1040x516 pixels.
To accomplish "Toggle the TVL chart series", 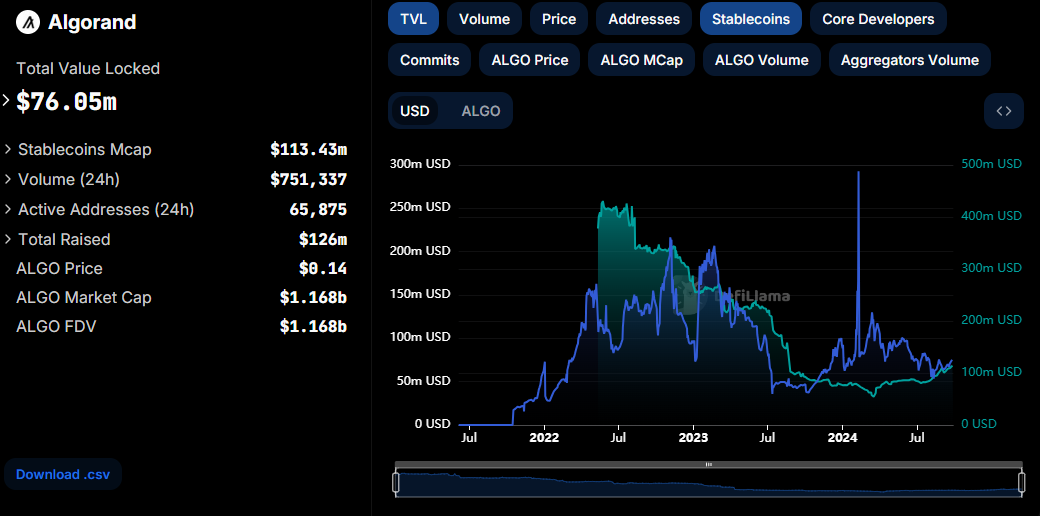I will pos(413,19).
